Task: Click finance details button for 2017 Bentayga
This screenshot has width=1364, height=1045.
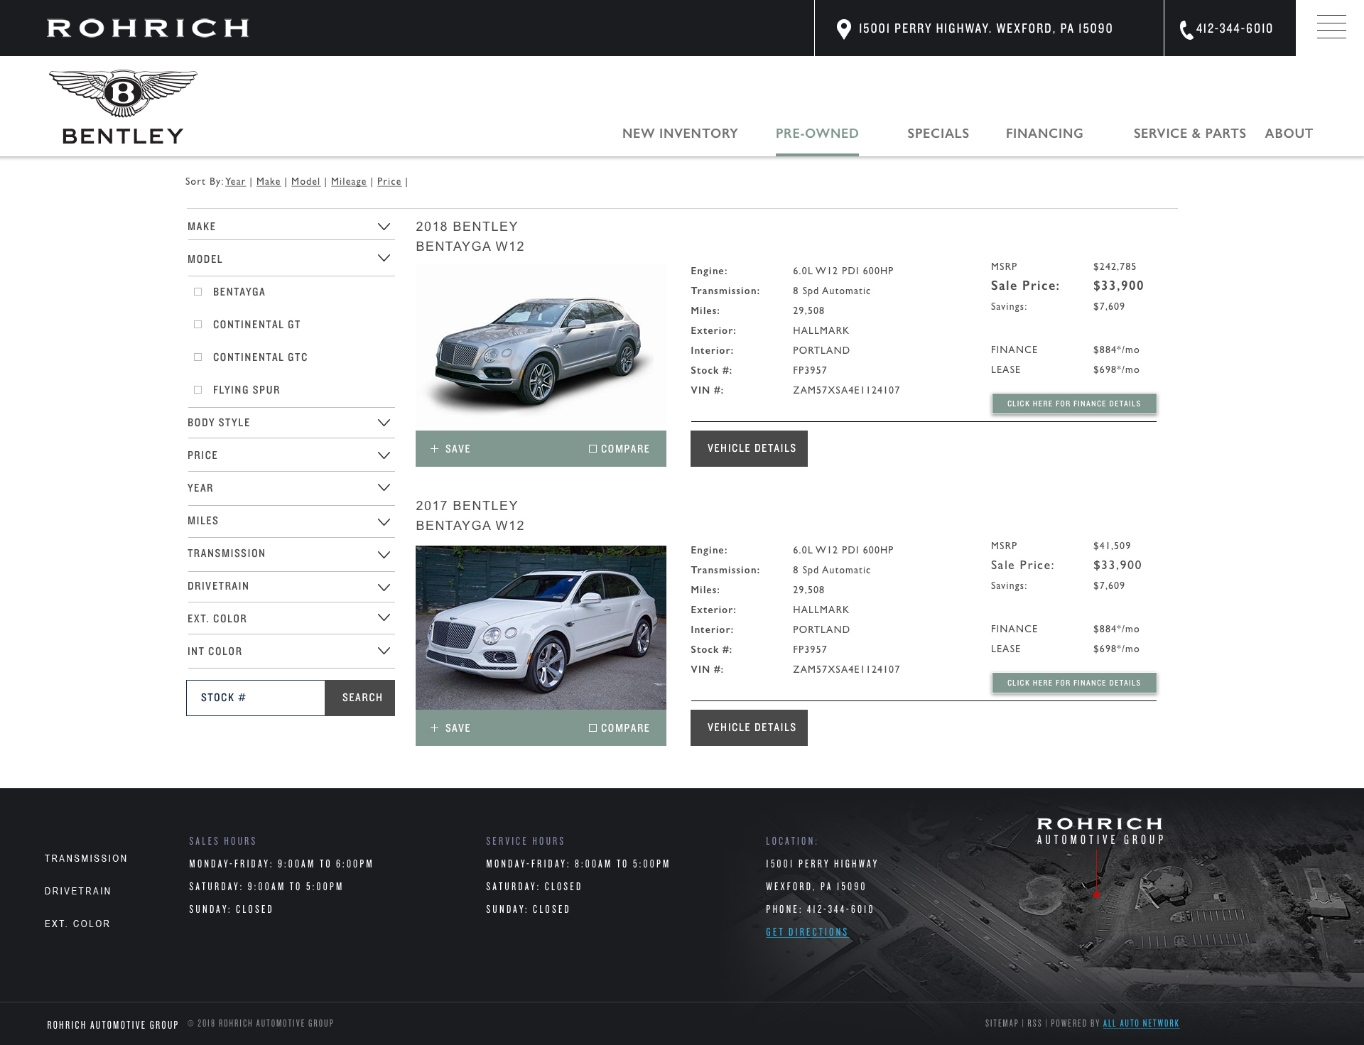Action: [x=1074, y=683]
